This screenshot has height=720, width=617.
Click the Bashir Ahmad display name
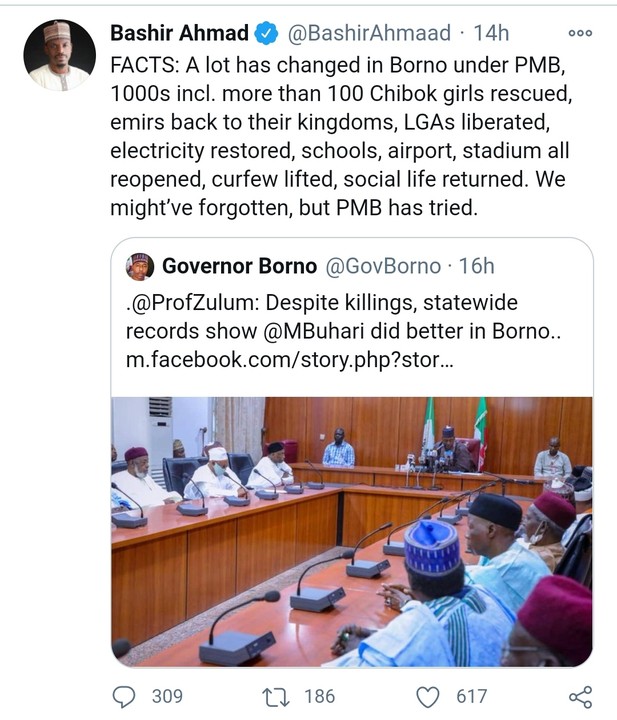pyautogui.click(x=178, y=33)
